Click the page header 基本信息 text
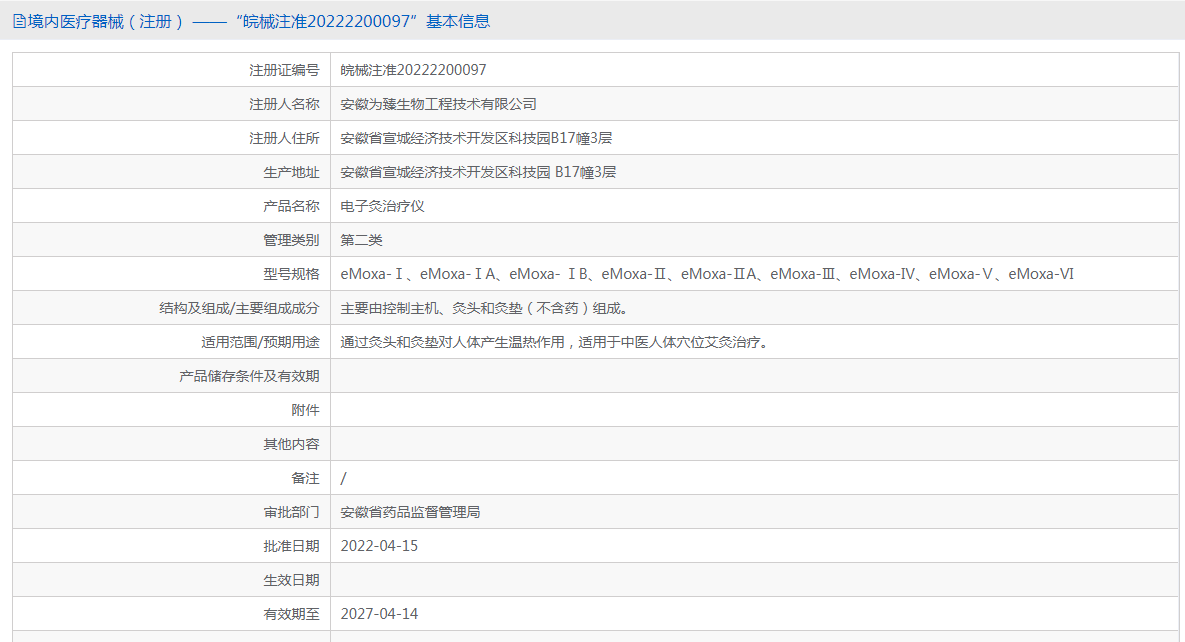The width and height of the screenshot is (1185, 642). click(460, 20)
